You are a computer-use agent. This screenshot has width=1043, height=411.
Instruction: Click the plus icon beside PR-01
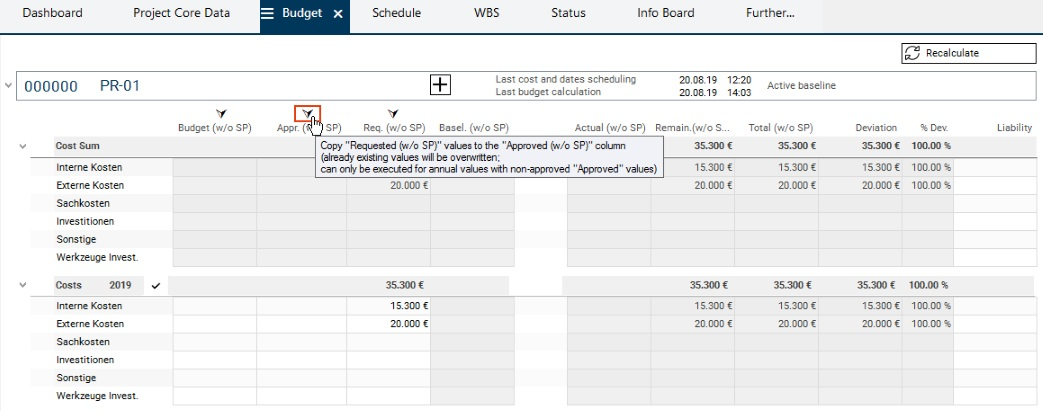click(x=440, y=85)
